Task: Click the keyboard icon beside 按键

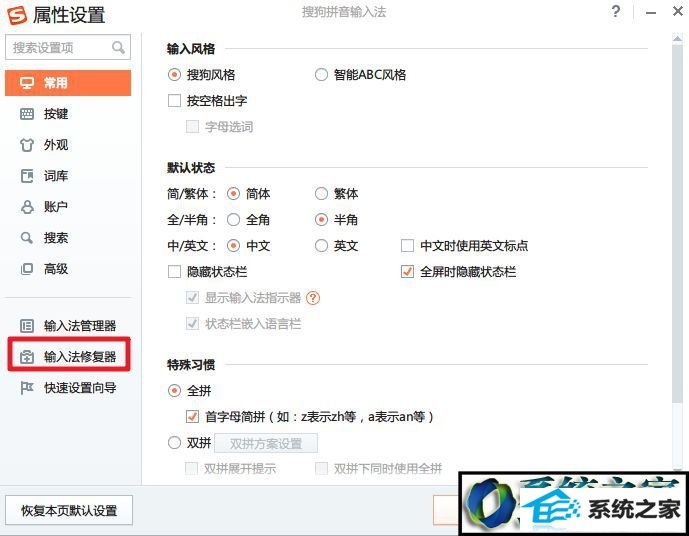Action: [27, 114]
